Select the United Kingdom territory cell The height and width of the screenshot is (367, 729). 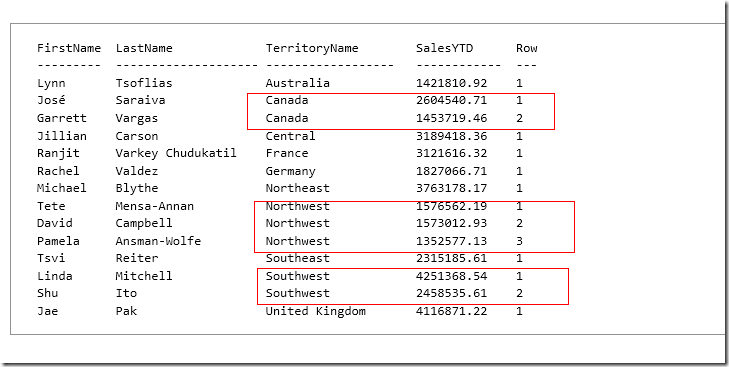pos(316,311)
